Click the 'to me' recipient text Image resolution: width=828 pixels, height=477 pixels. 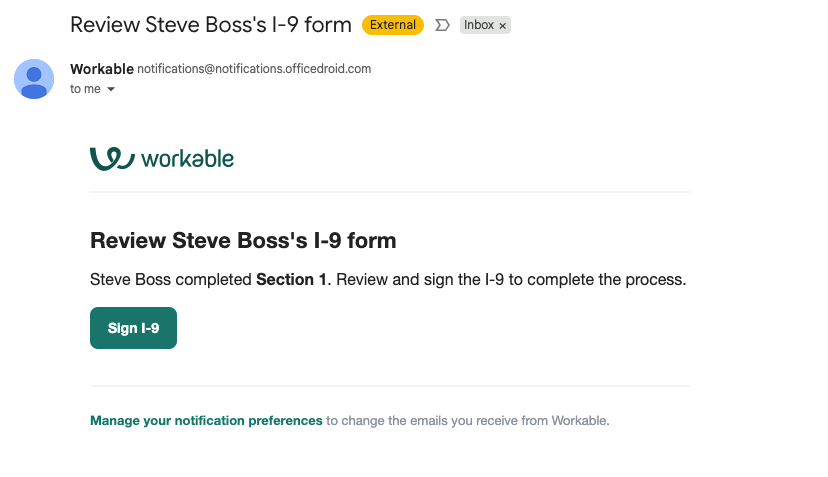tap(85, 89)
